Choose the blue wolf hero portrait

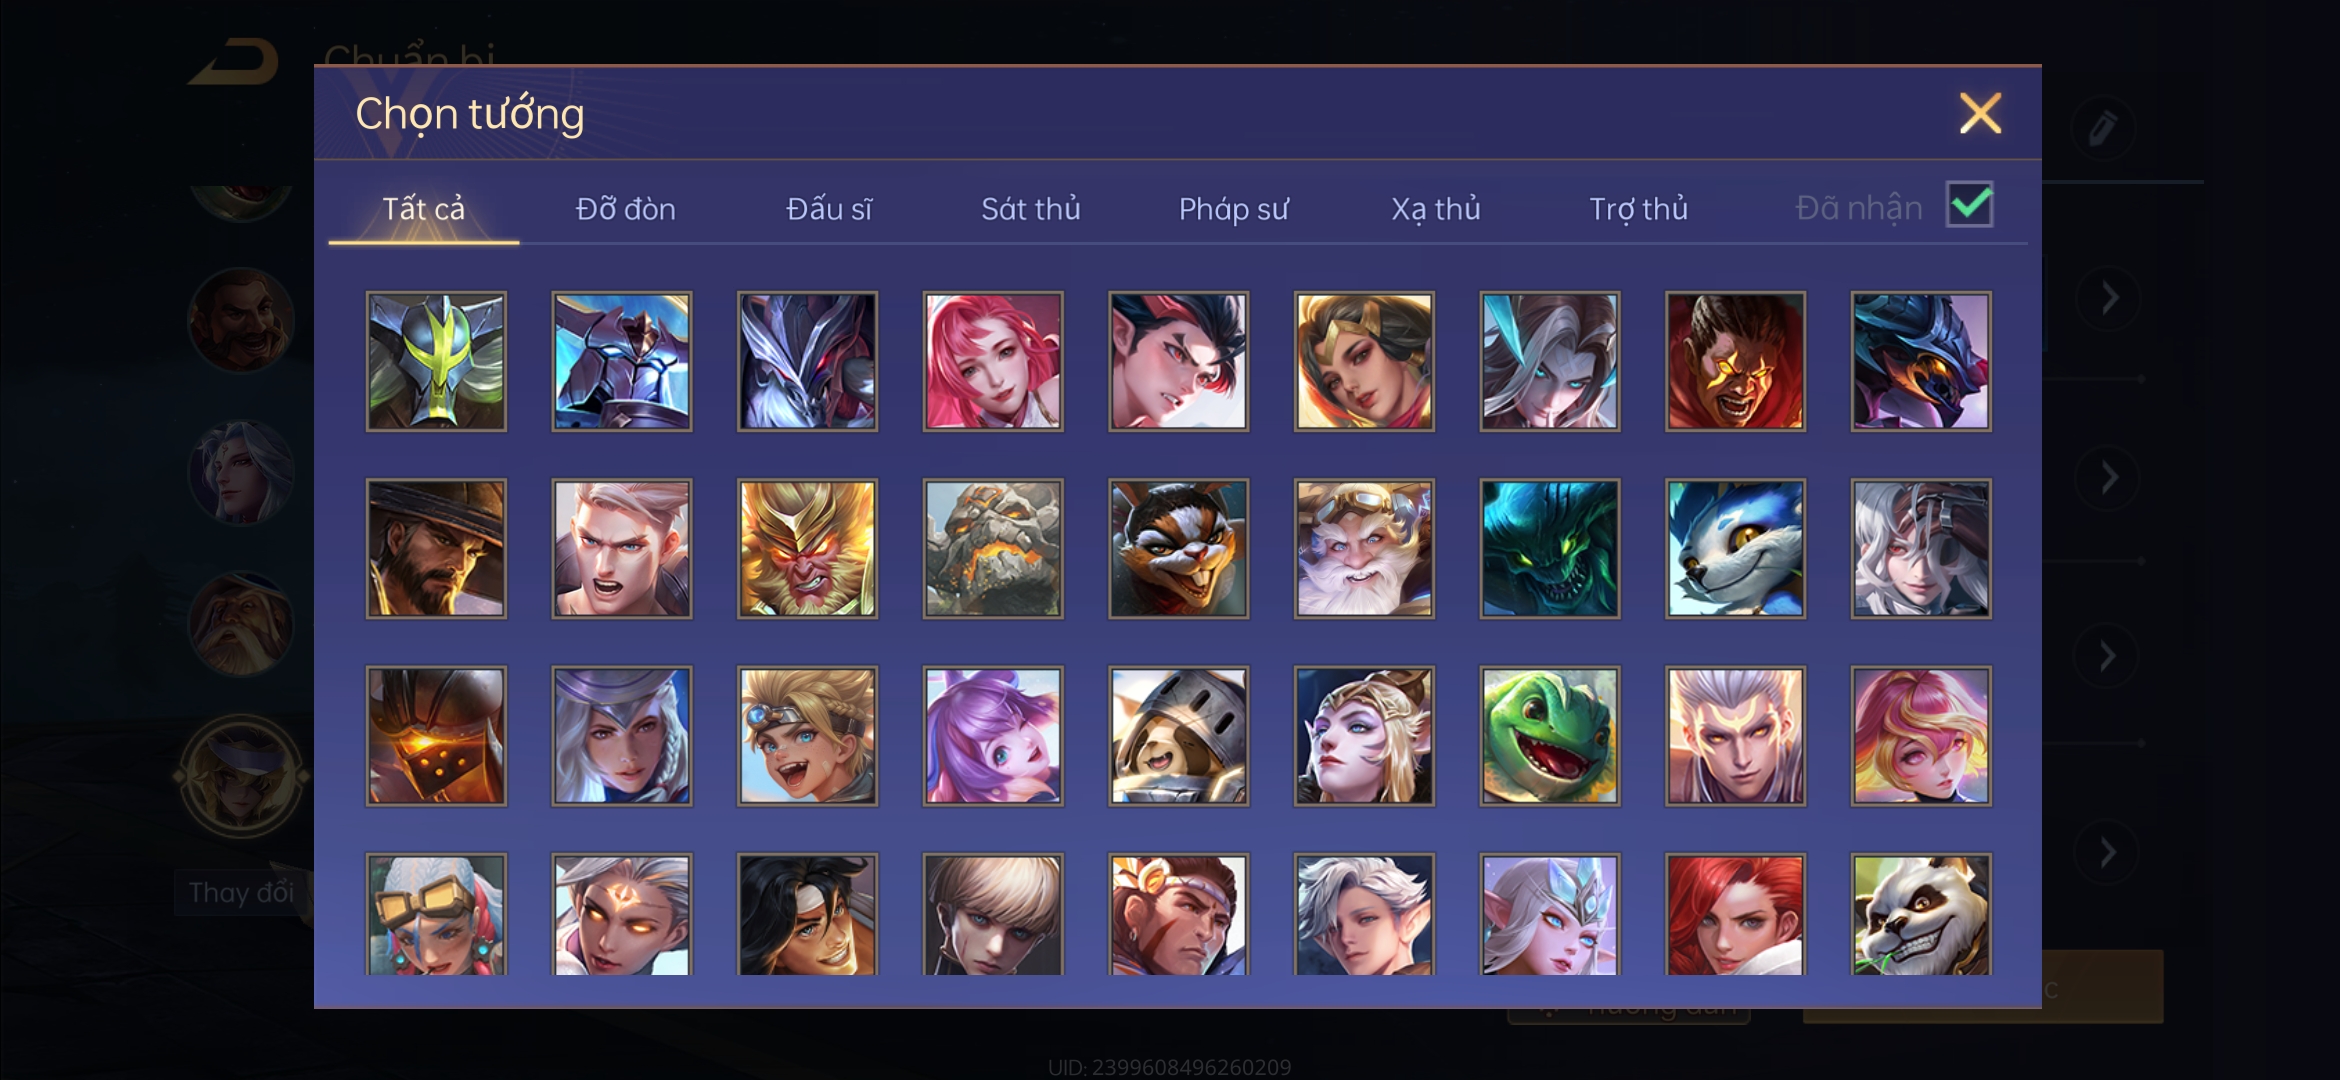pos(1735,548)
